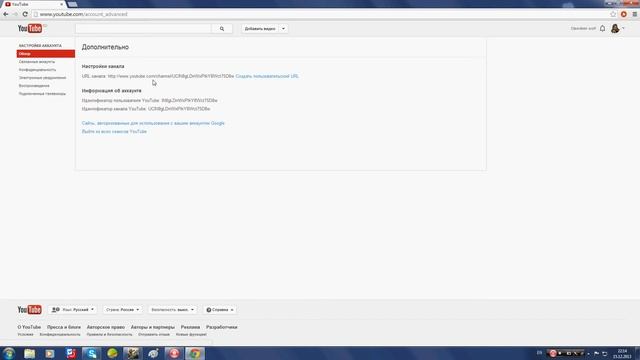Select the YouTube browser tab
This screenshot has width=640, height=360.
(x=33, y=4)
